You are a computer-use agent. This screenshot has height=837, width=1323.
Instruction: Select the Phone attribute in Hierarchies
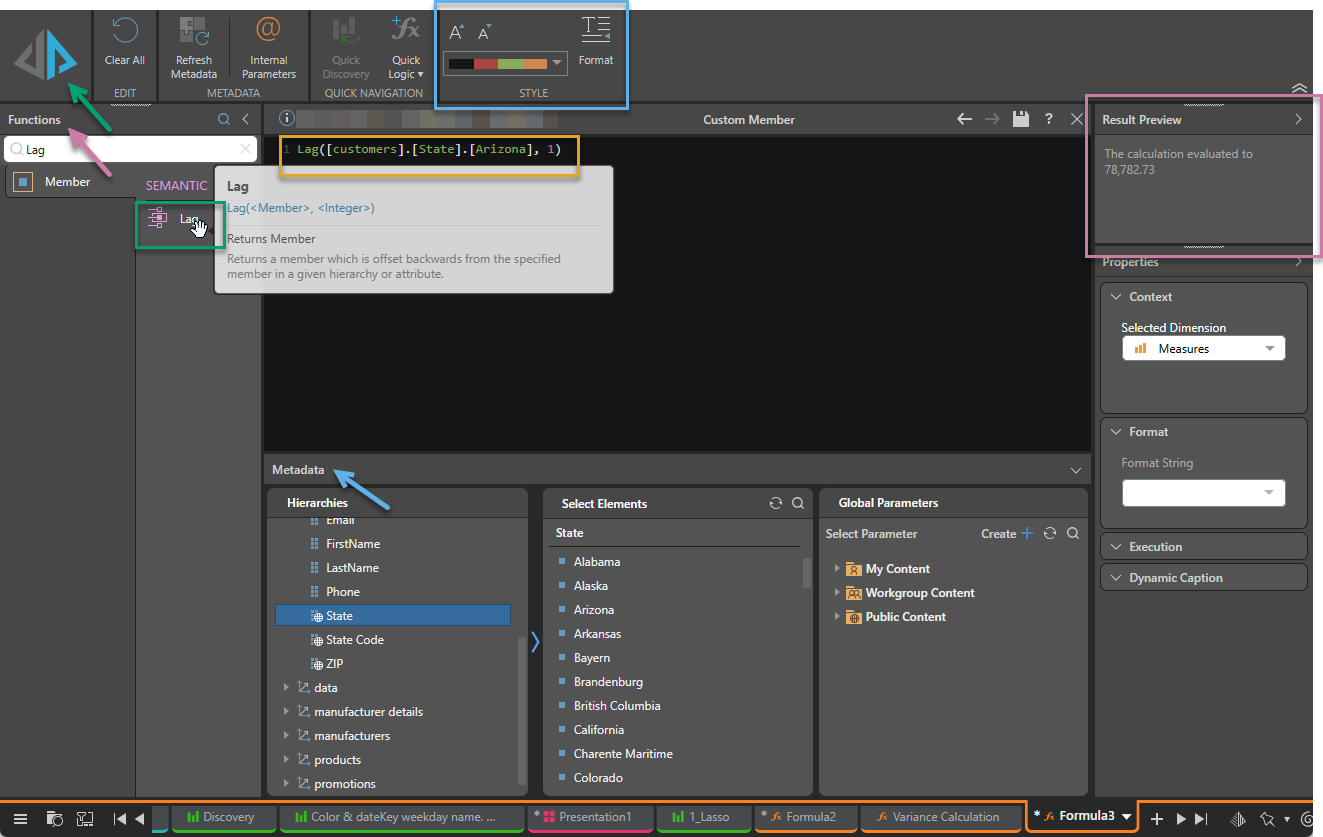(x=342, y=592)
